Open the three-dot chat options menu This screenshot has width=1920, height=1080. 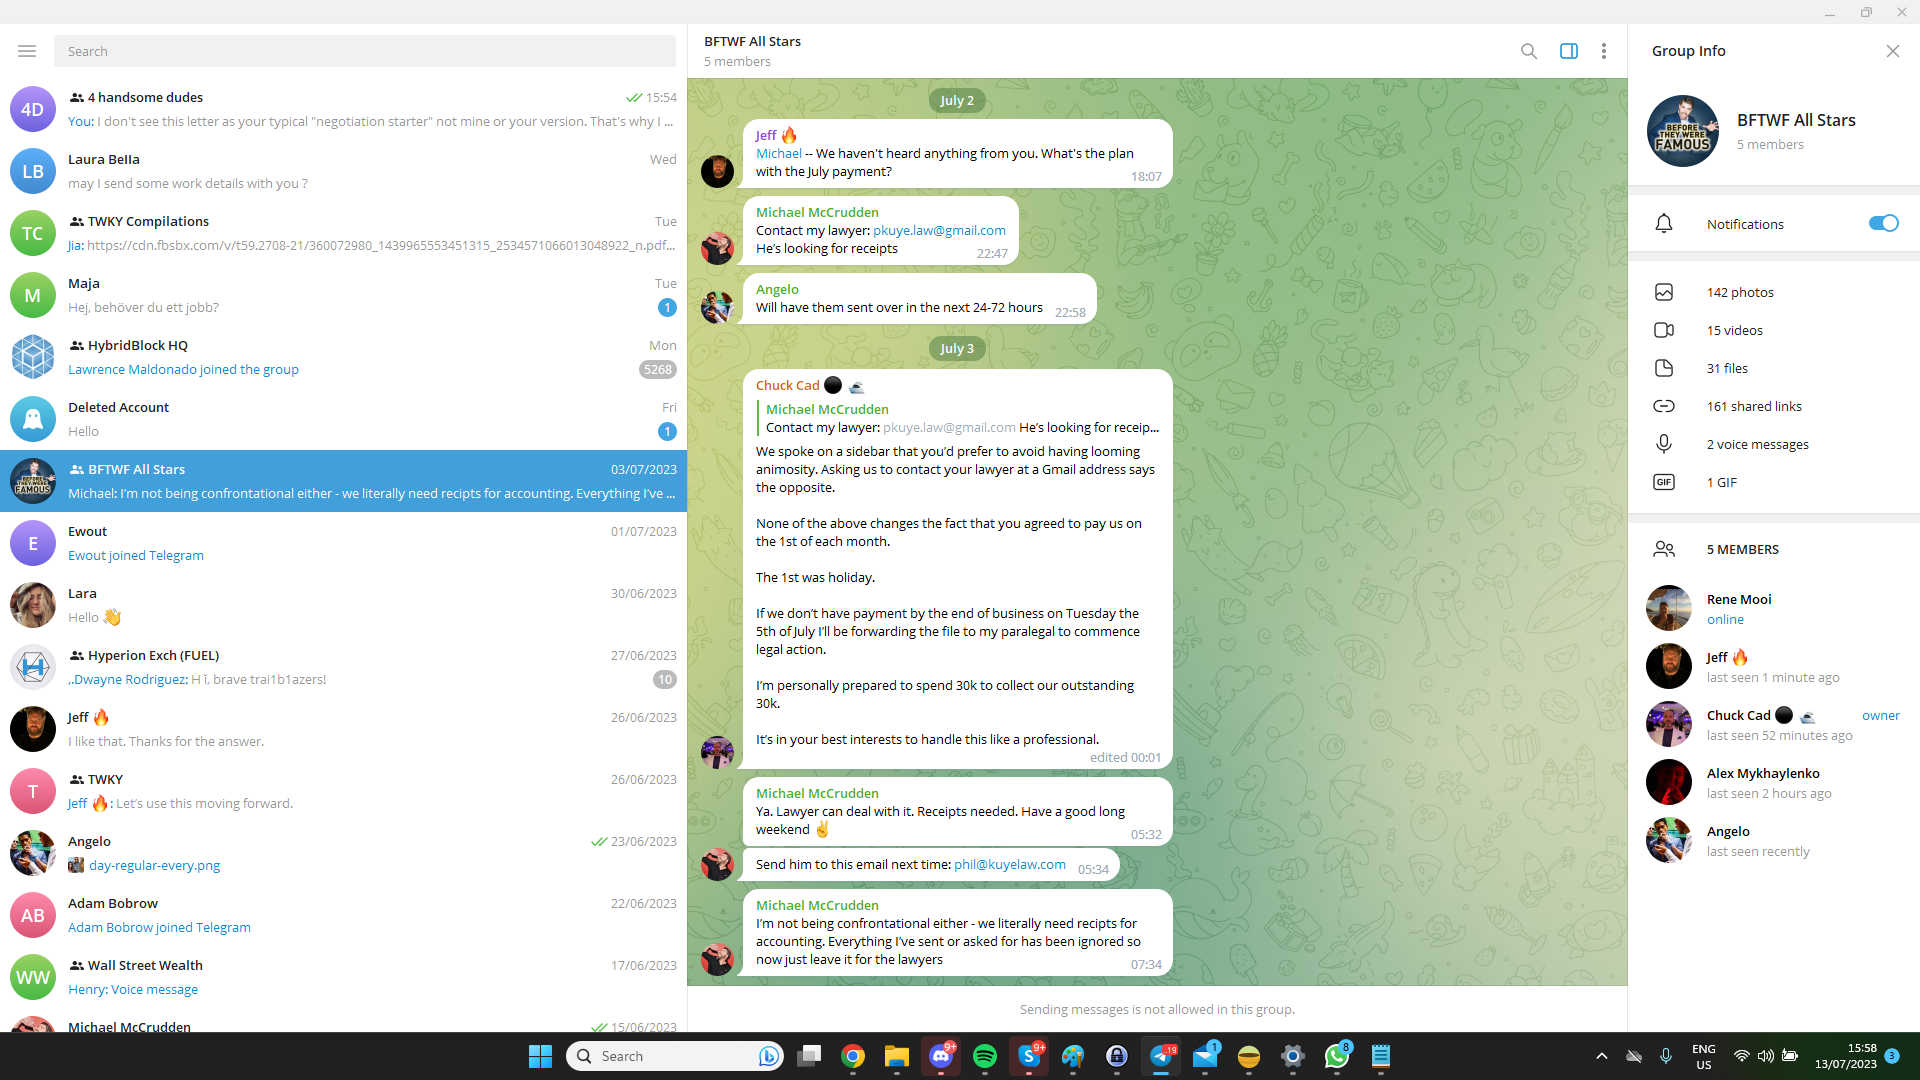(x=1603, y=51)
